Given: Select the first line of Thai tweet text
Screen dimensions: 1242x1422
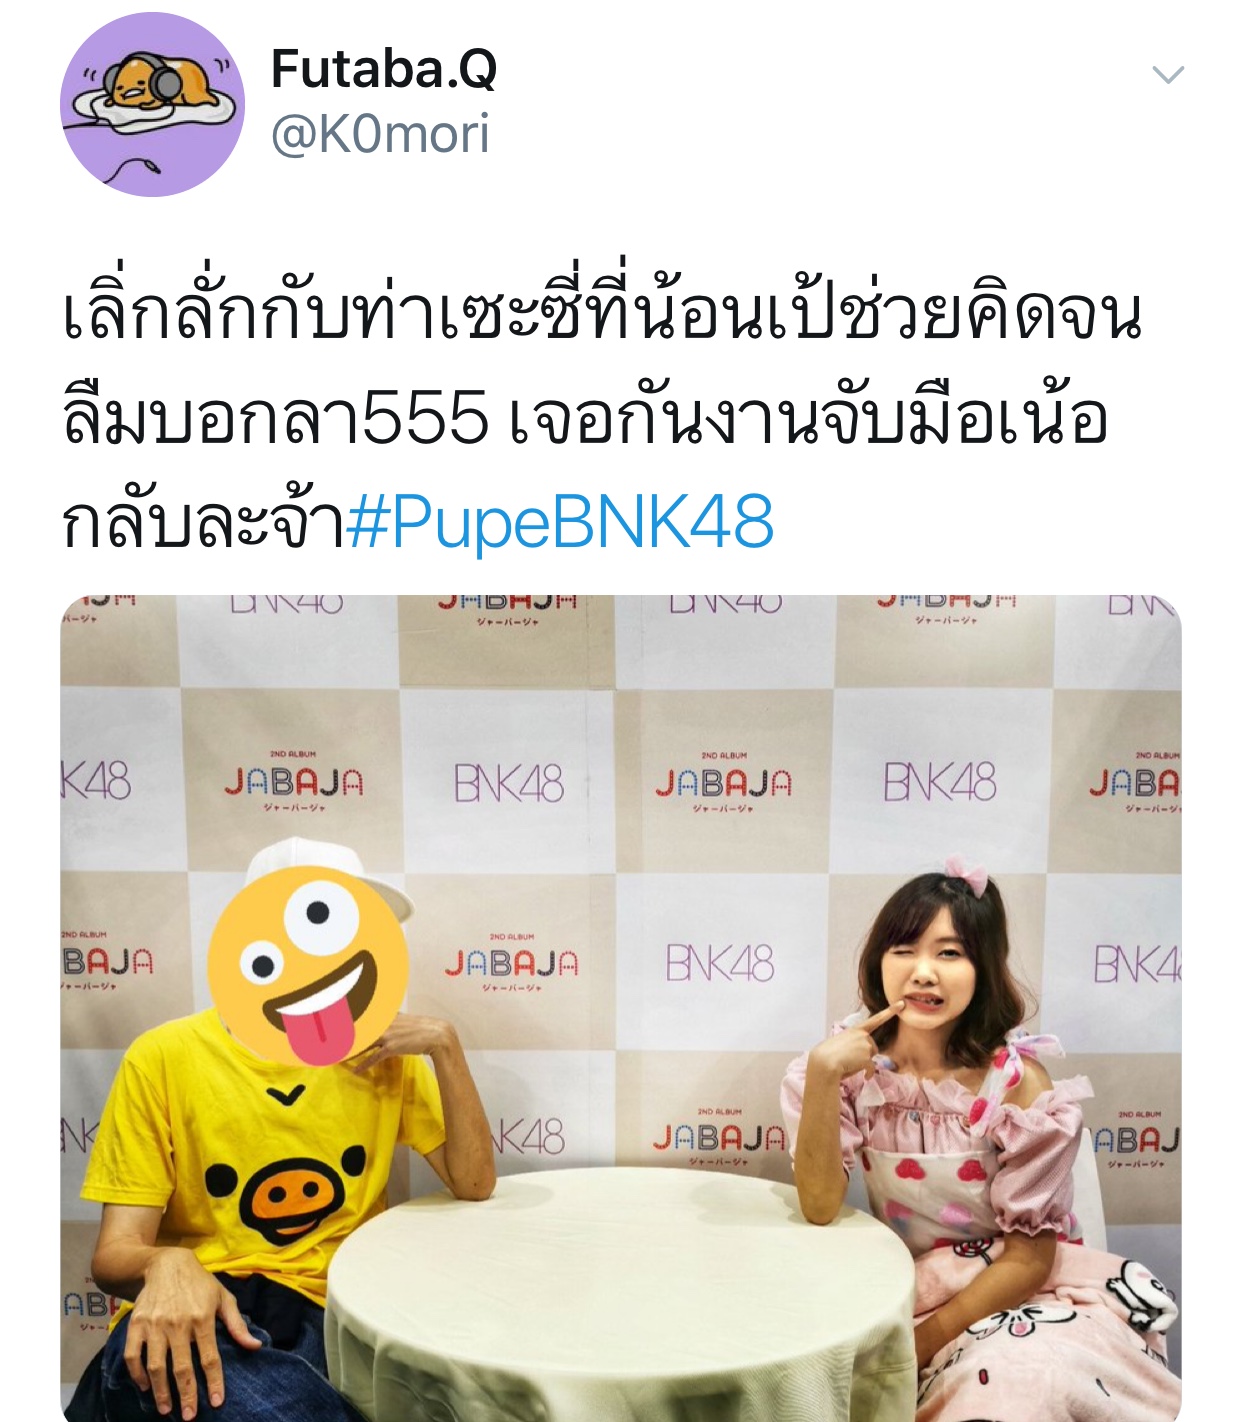Looking at the screenshot, I should 602,315.
